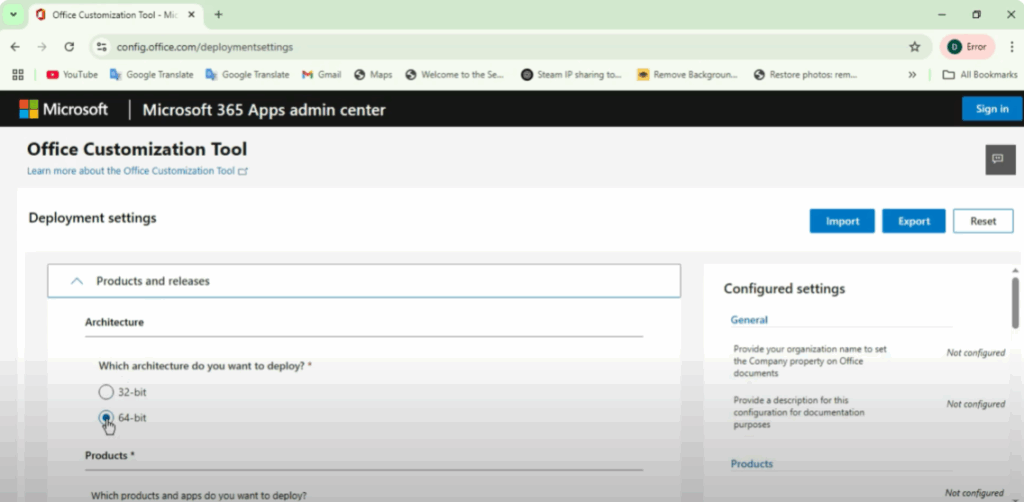Open the apps grid icon in bookmarks bar
Image resolution: width=1024 pixels, height=502 pixels.
pyautogui.click(x=18, y=74)
